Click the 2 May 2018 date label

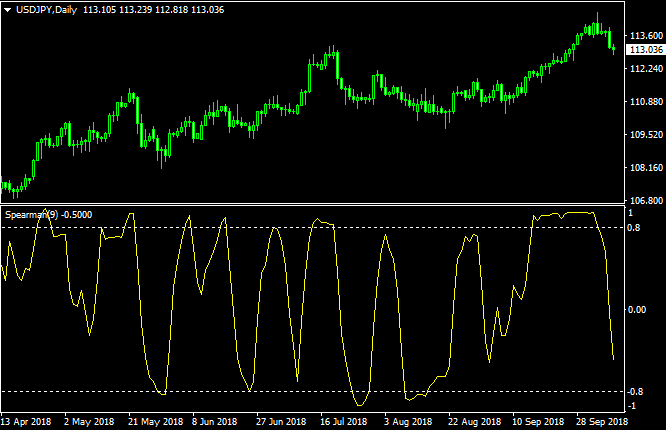[89, 422]
